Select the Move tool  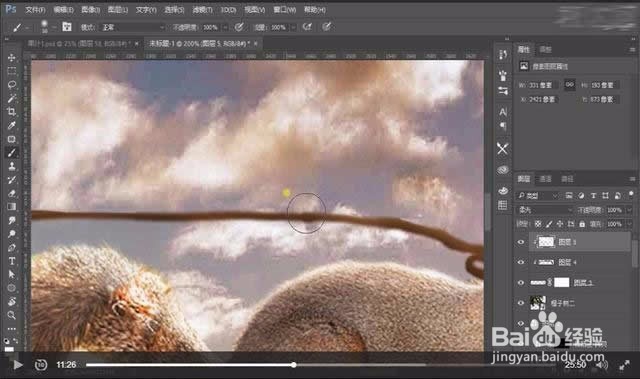point(11,58)
